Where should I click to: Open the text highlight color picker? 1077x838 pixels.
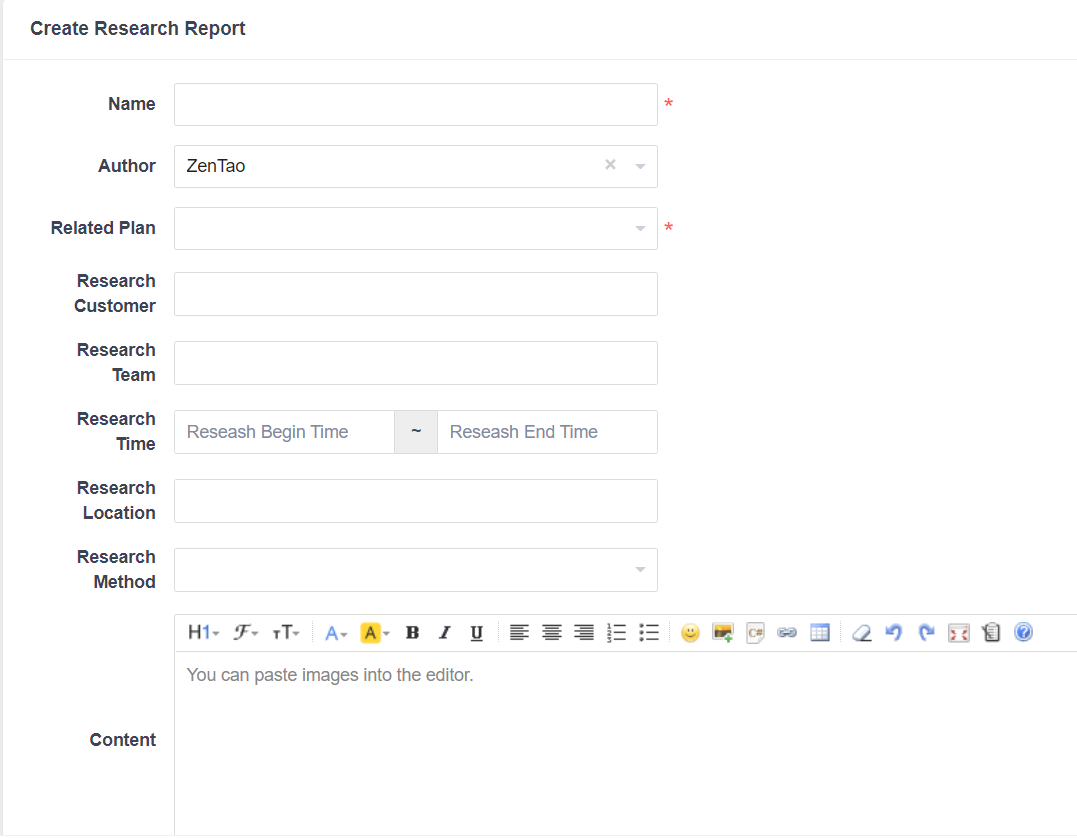pyautogui.click(x=375, y=633)
